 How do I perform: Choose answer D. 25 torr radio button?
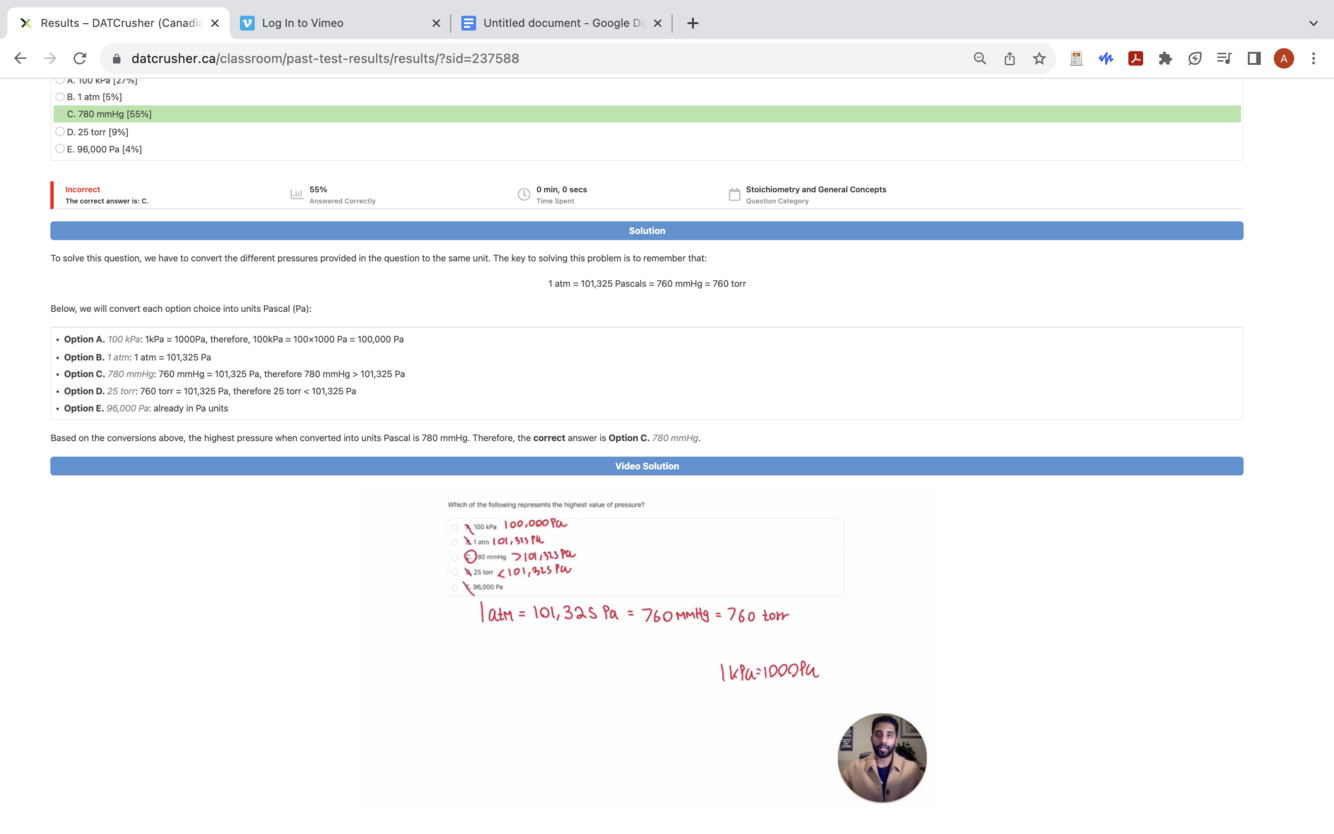click(60, 132)
